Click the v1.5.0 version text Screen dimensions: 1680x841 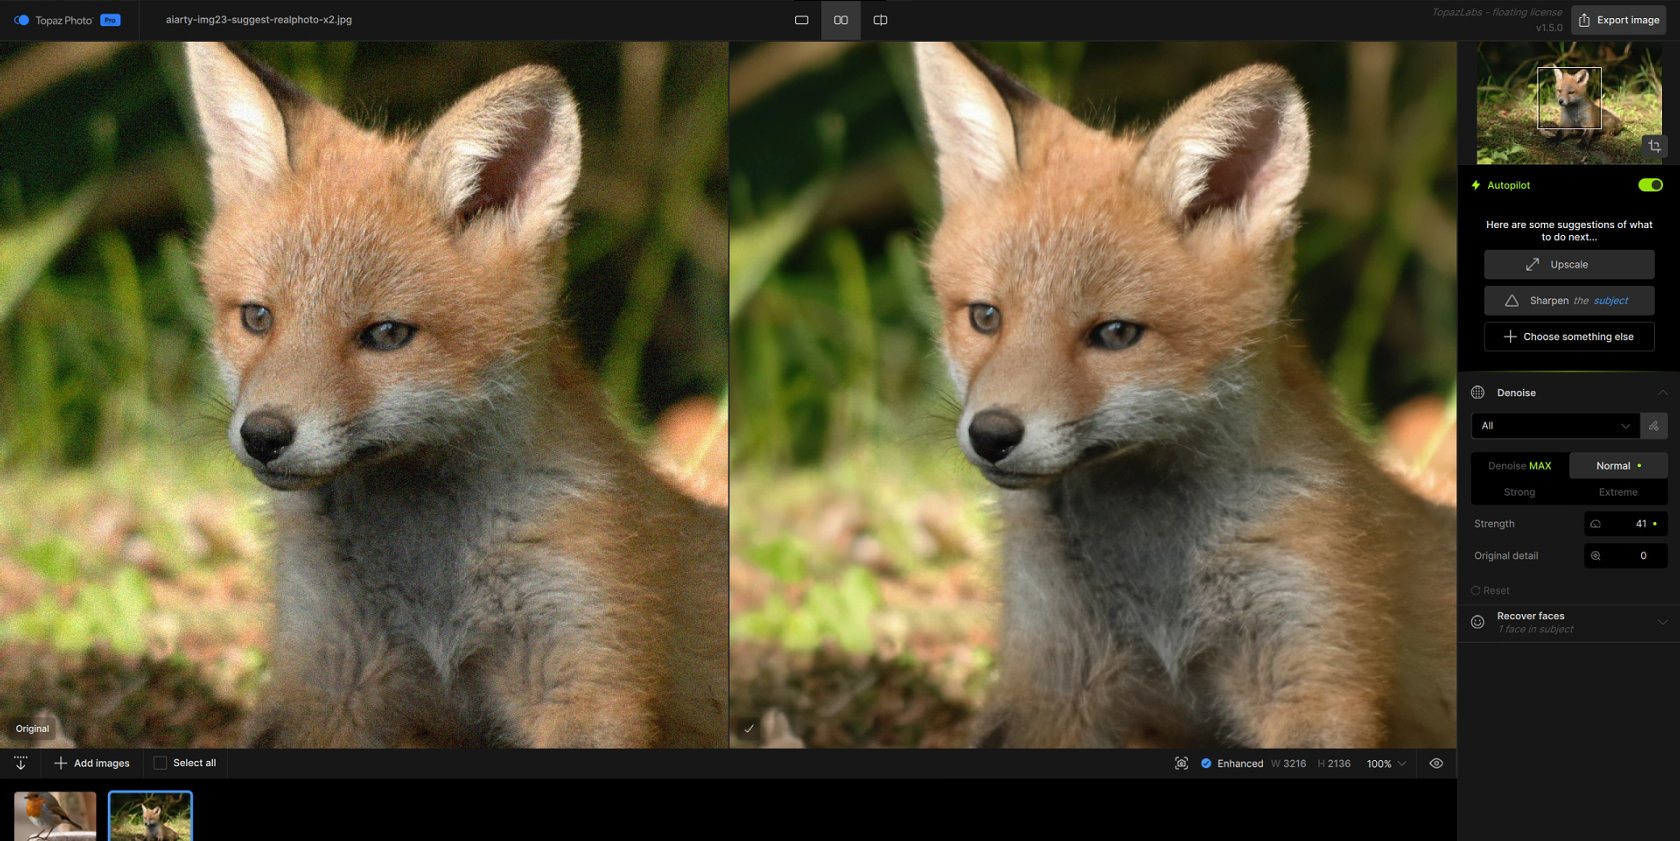1549,28
